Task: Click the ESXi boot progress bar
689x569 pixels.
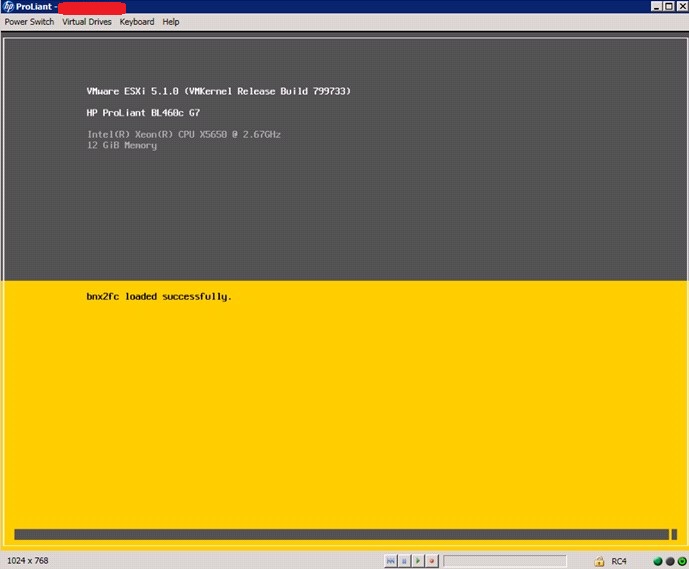Action: coord(345,534)
